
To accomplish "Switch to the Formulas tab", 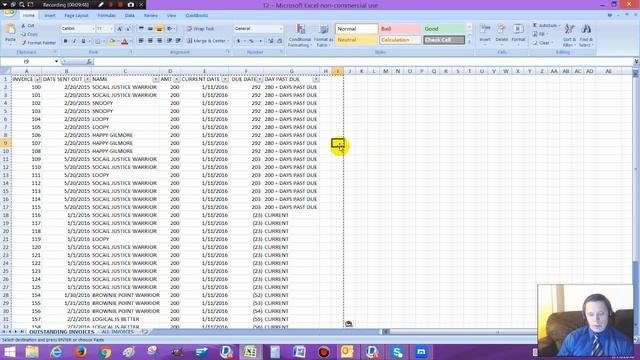I will 107,16.
